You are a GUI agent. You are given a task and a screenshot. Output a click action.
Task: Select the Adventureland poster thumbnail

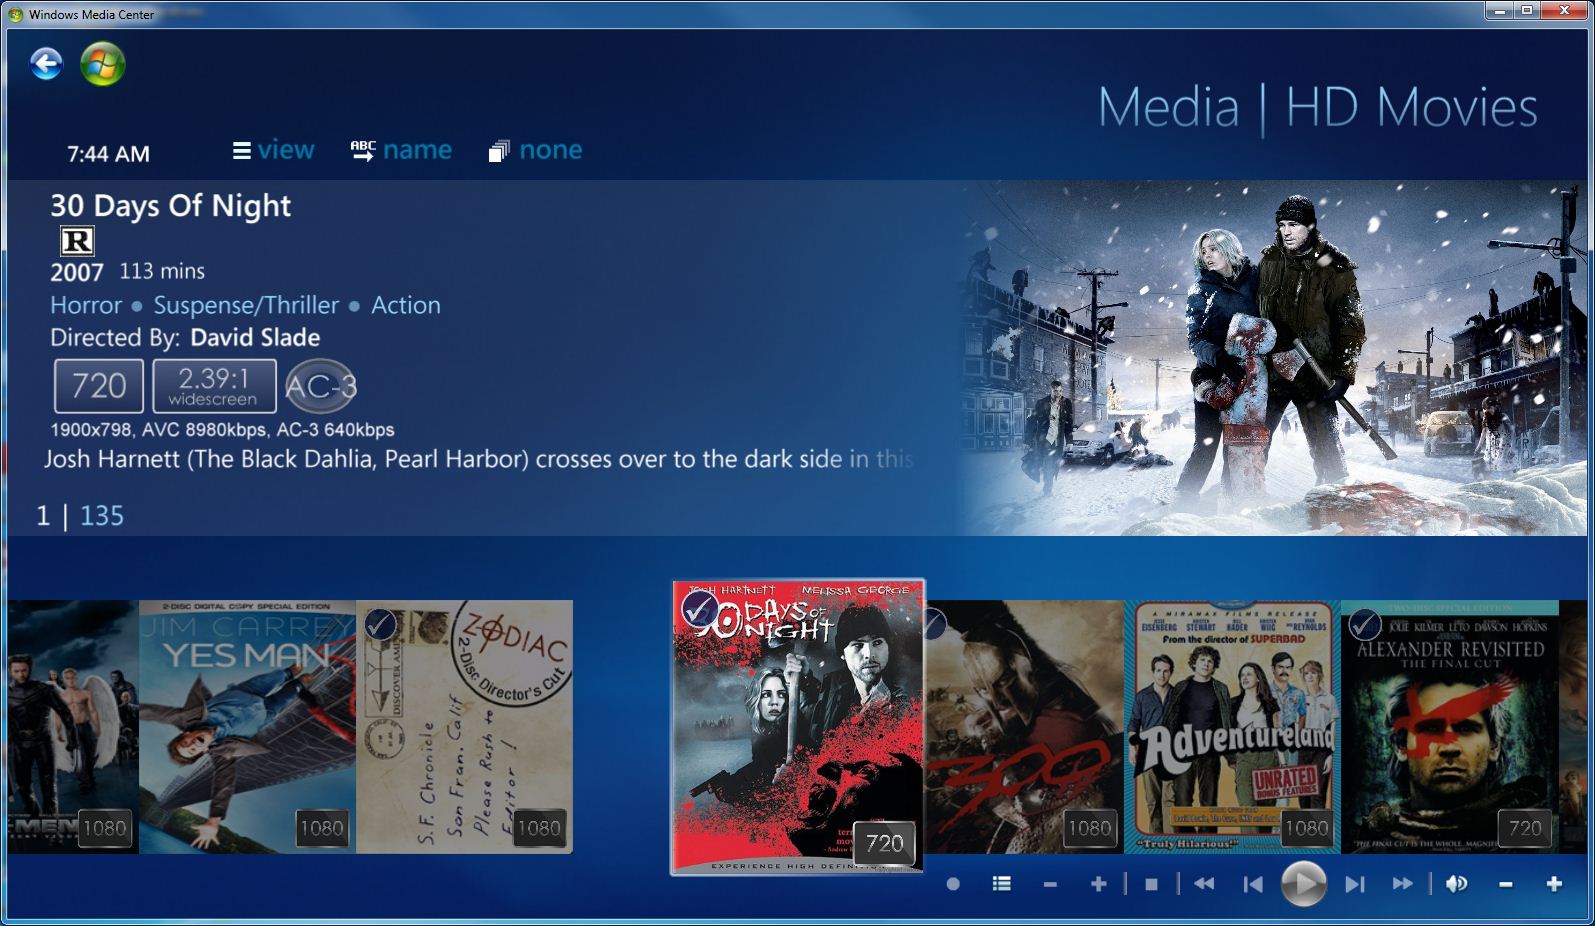point(1232,727)
